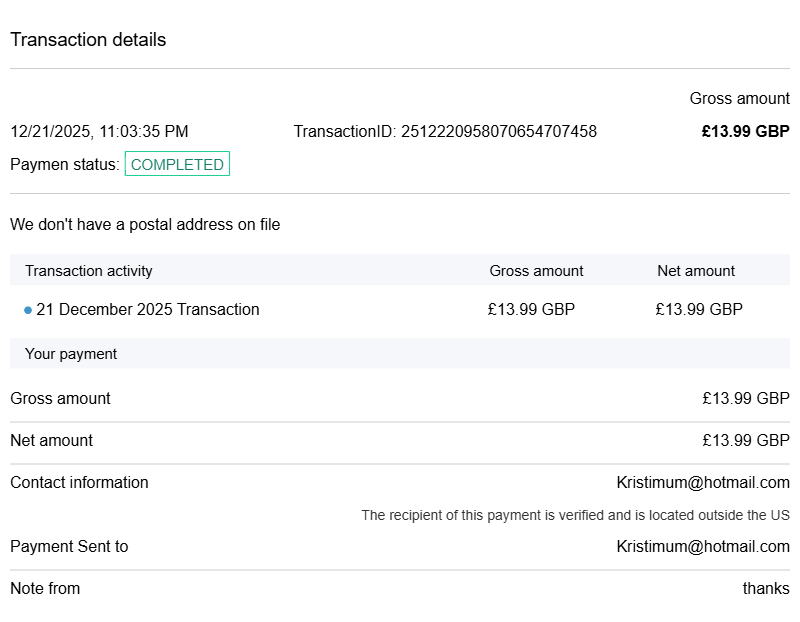Click the Transaction details heading
Image resolution: width=800 pixels, height=622 pixels.
(88, 40)
